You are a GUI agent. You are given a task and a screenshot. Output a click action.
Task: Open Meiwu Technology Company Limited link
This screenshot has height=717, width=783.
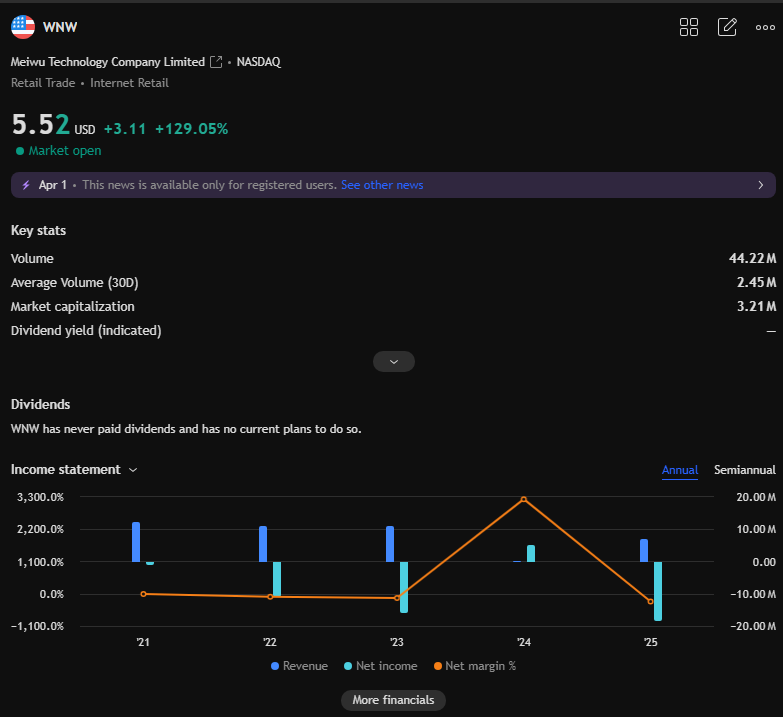point(108,62)
